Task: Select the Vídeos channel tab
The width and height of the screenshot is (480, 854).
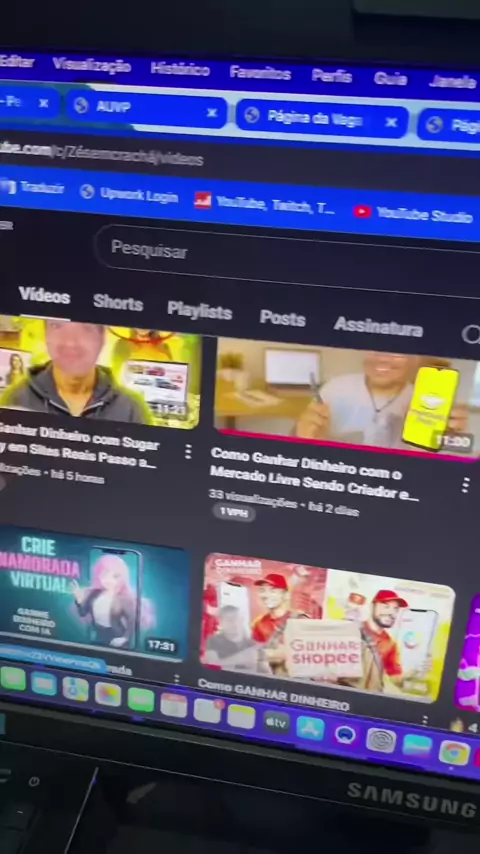Action: coord(44,296)
